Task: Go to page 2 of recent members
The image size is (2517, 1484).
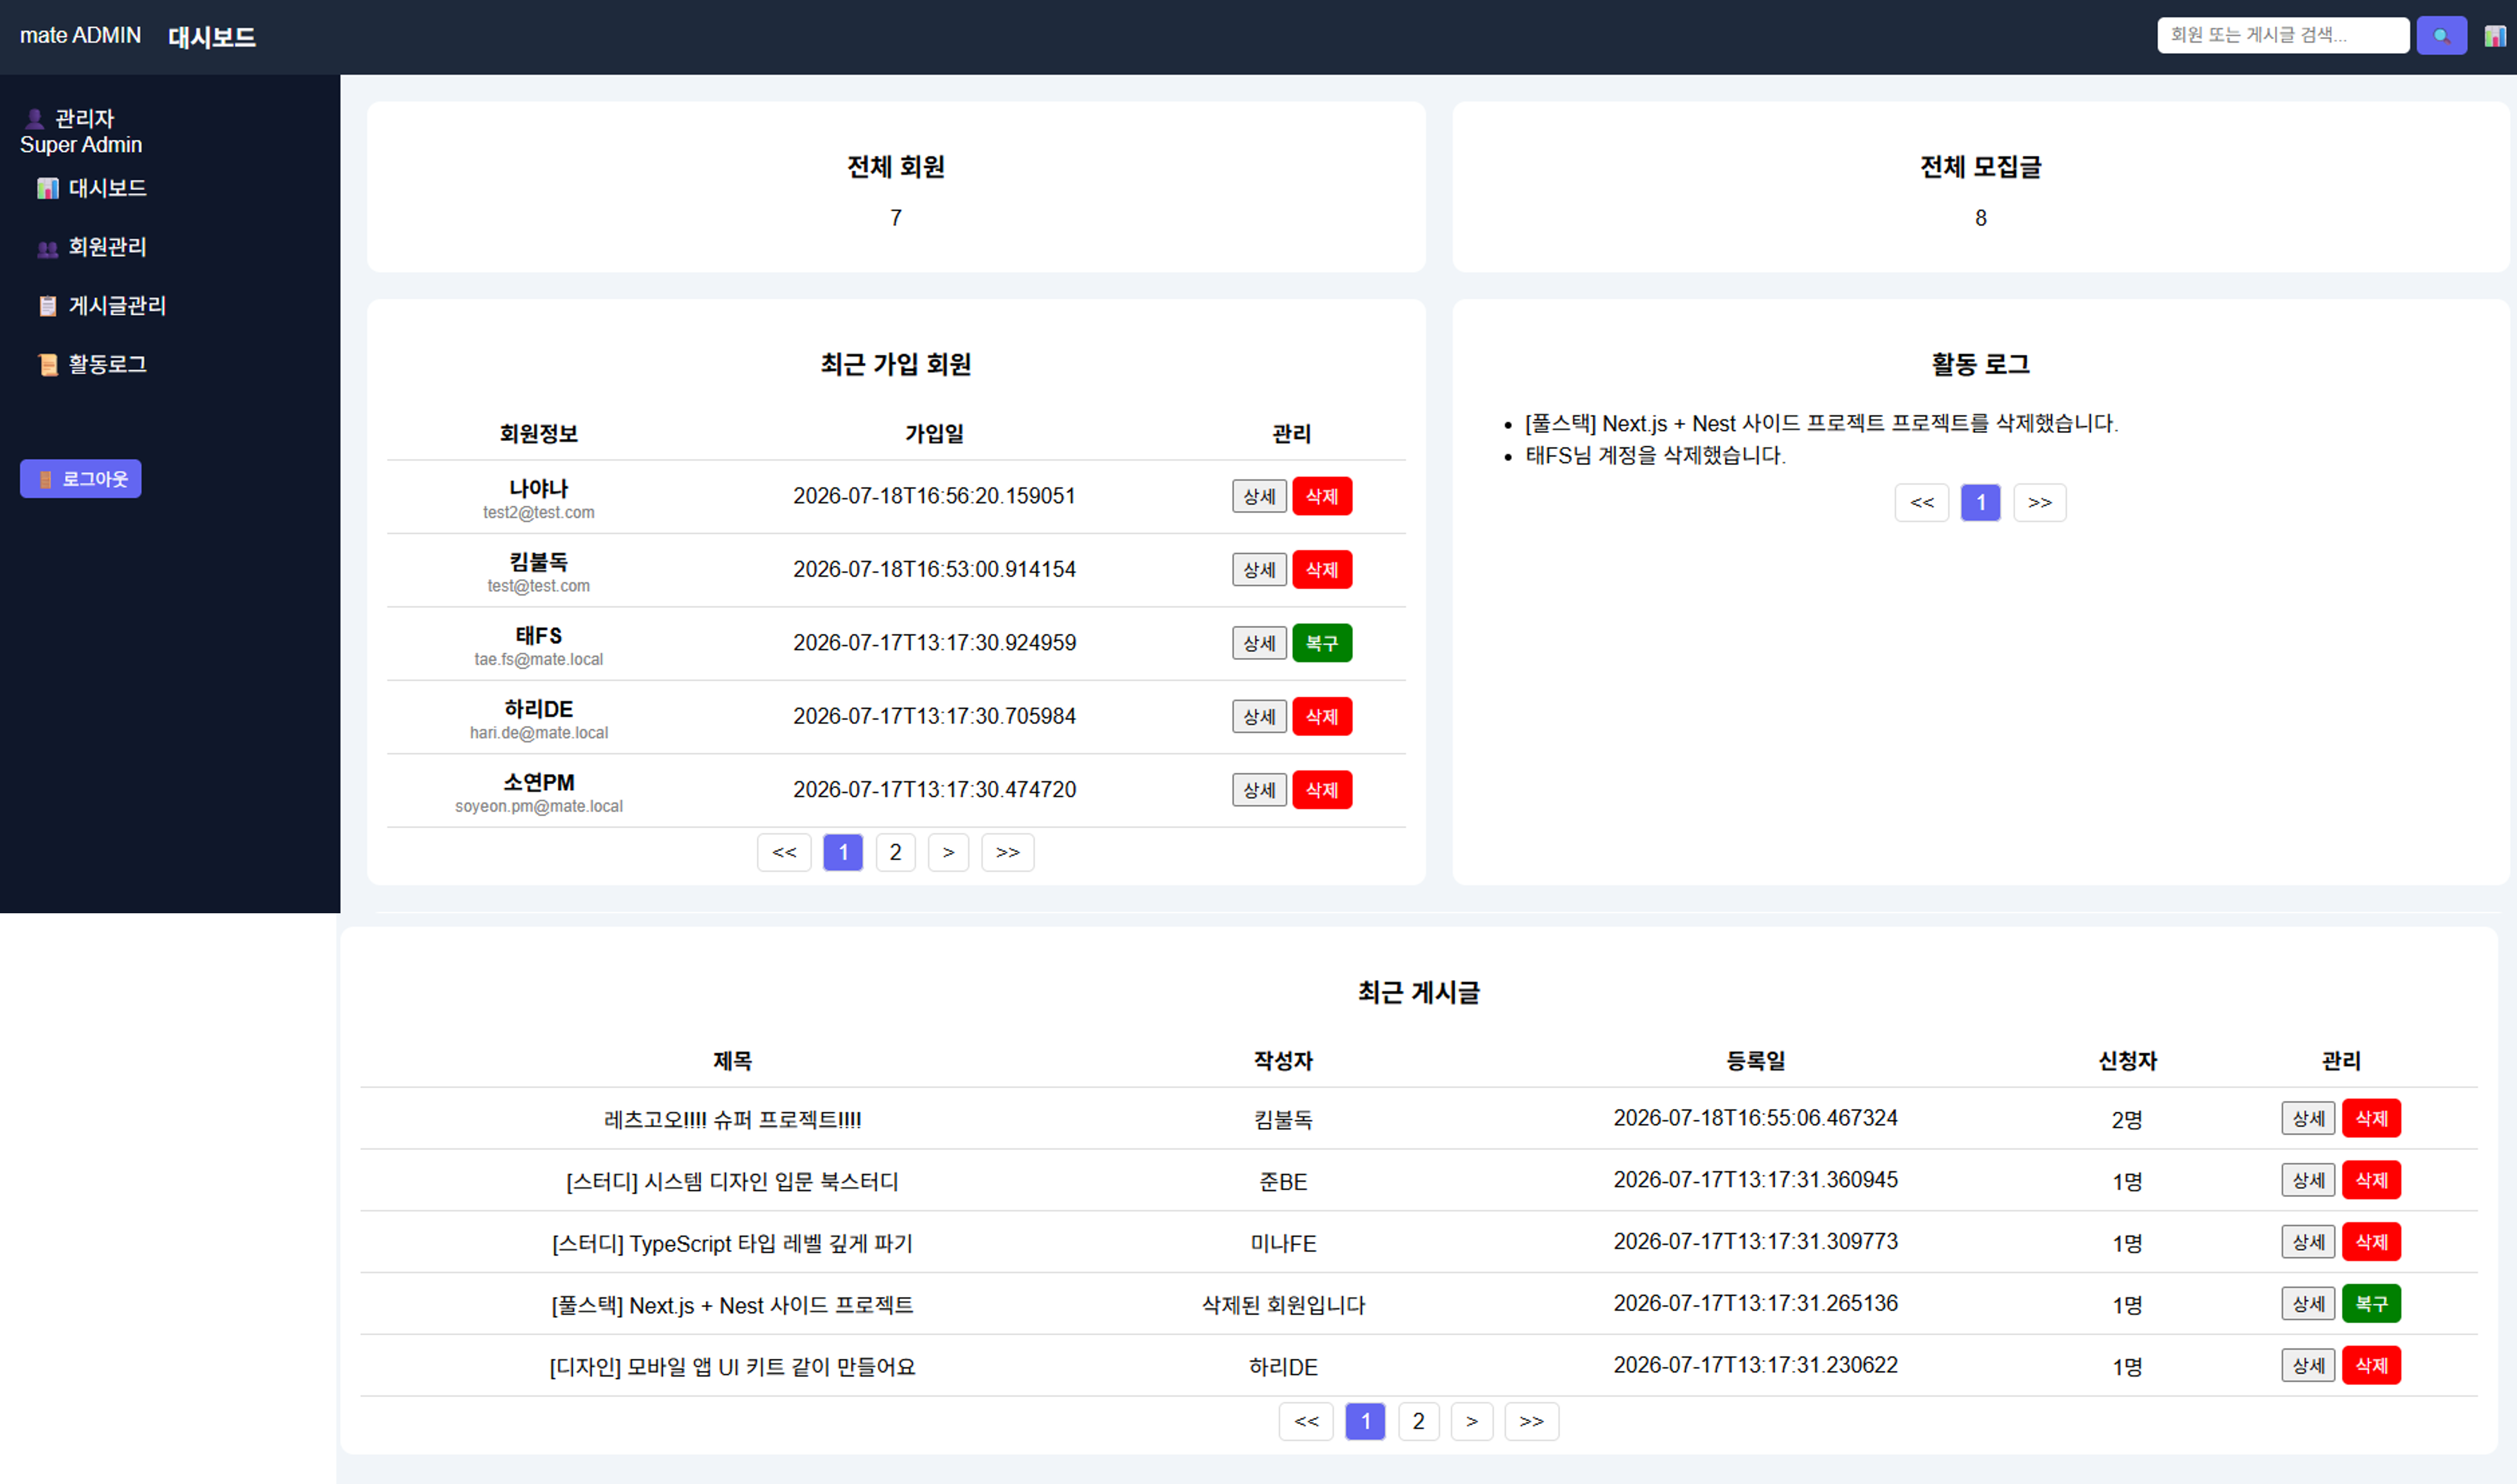Action: click(x=895, y=852)
